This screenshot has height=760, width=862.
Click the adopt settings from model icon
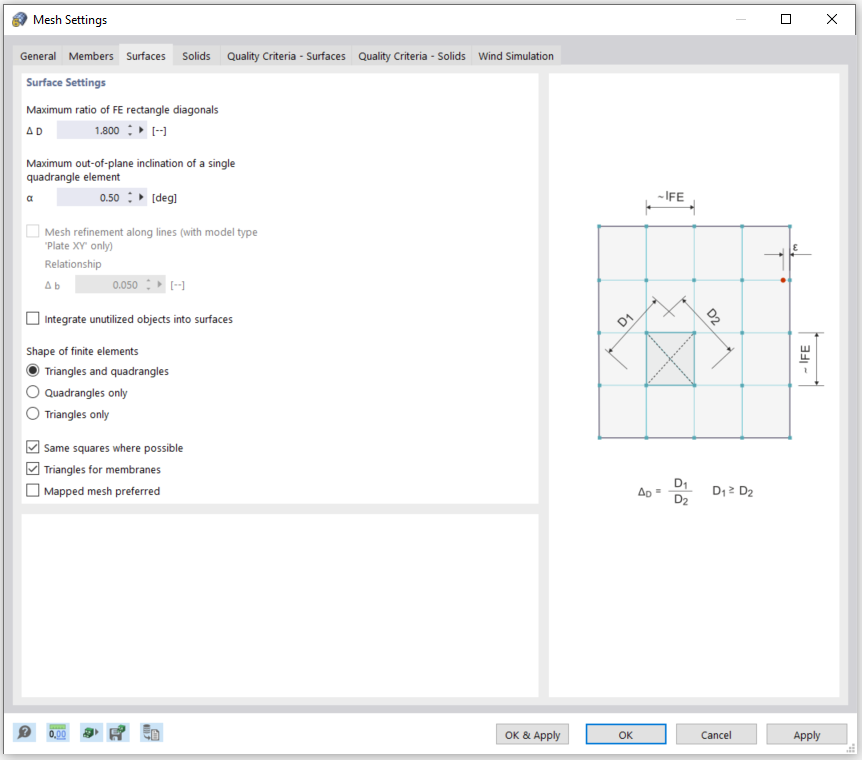point(90,733)
